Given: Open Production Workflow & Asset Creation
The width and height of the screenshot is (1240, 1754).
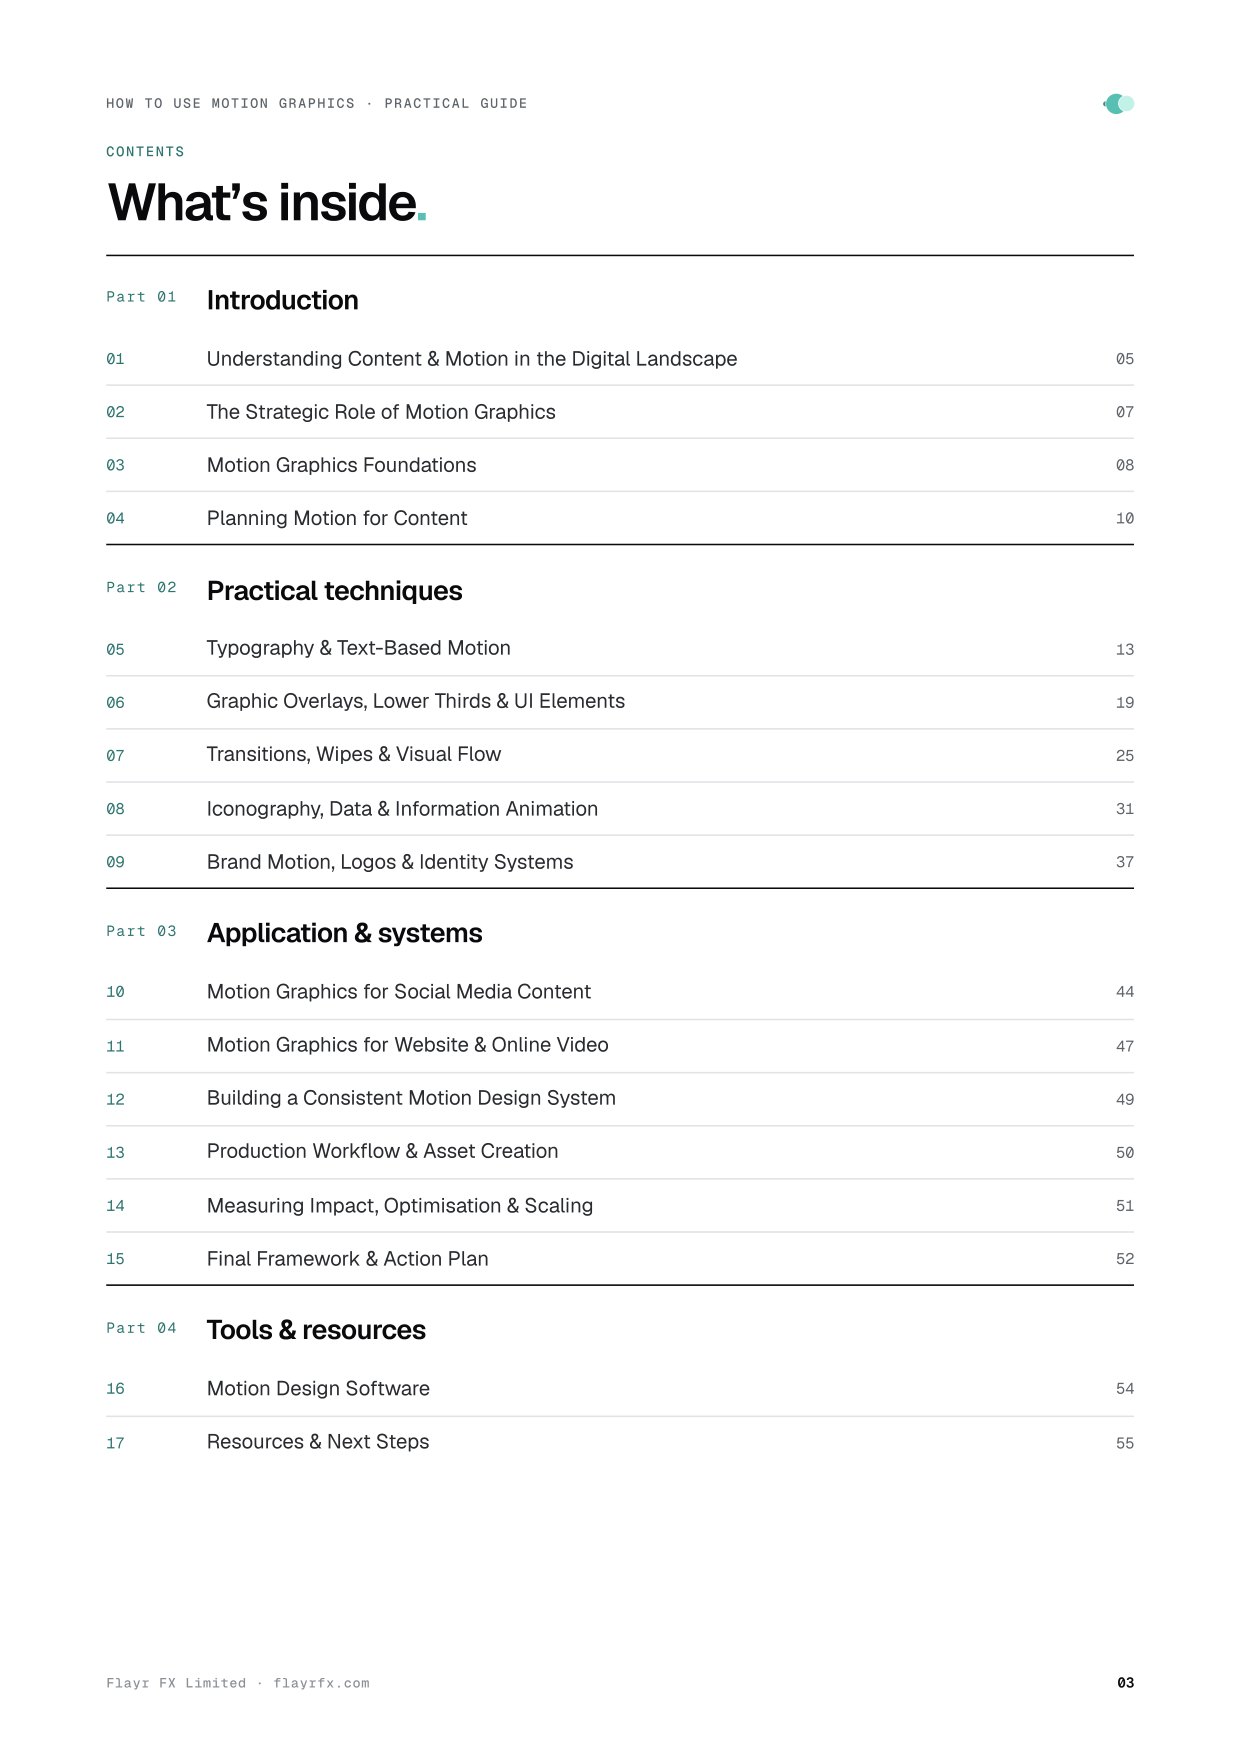Looking at the screenshot, I should point(620,1152).
